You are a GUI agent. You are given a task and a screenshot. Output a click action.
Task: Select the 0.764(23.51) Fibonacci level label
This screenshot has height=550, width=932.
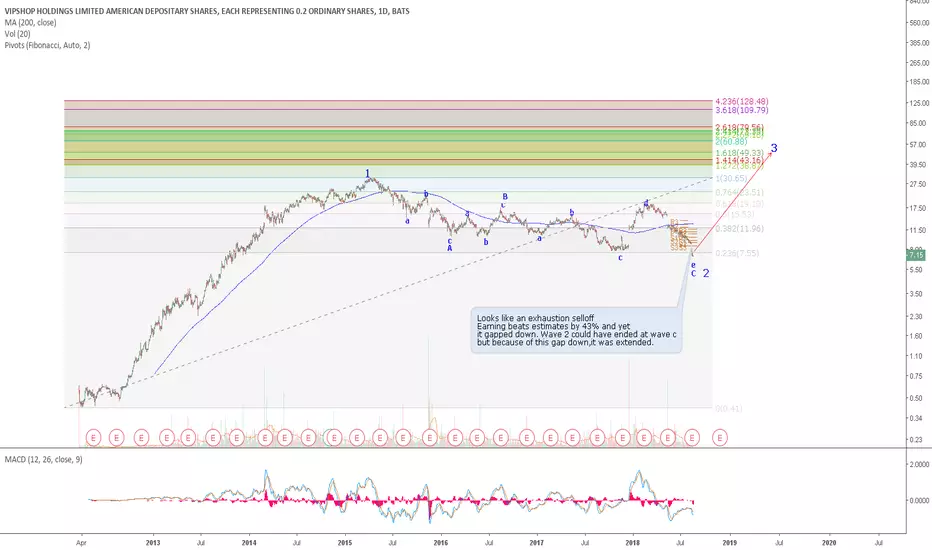[x=739, y=193]
